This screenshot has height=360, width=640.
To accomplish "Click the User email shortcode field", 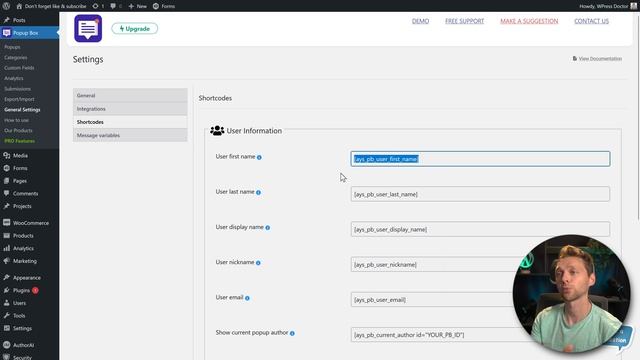I will tap(431, 300).
